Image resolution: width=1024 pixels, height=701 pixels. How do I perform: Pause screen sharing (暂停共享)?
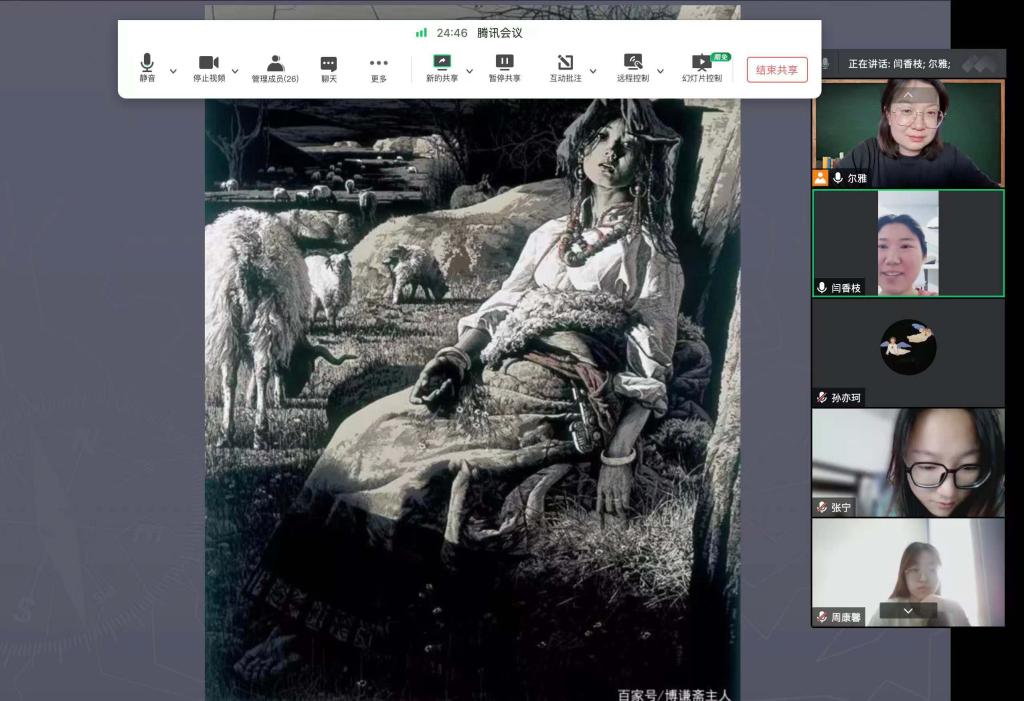coord(504,68)
